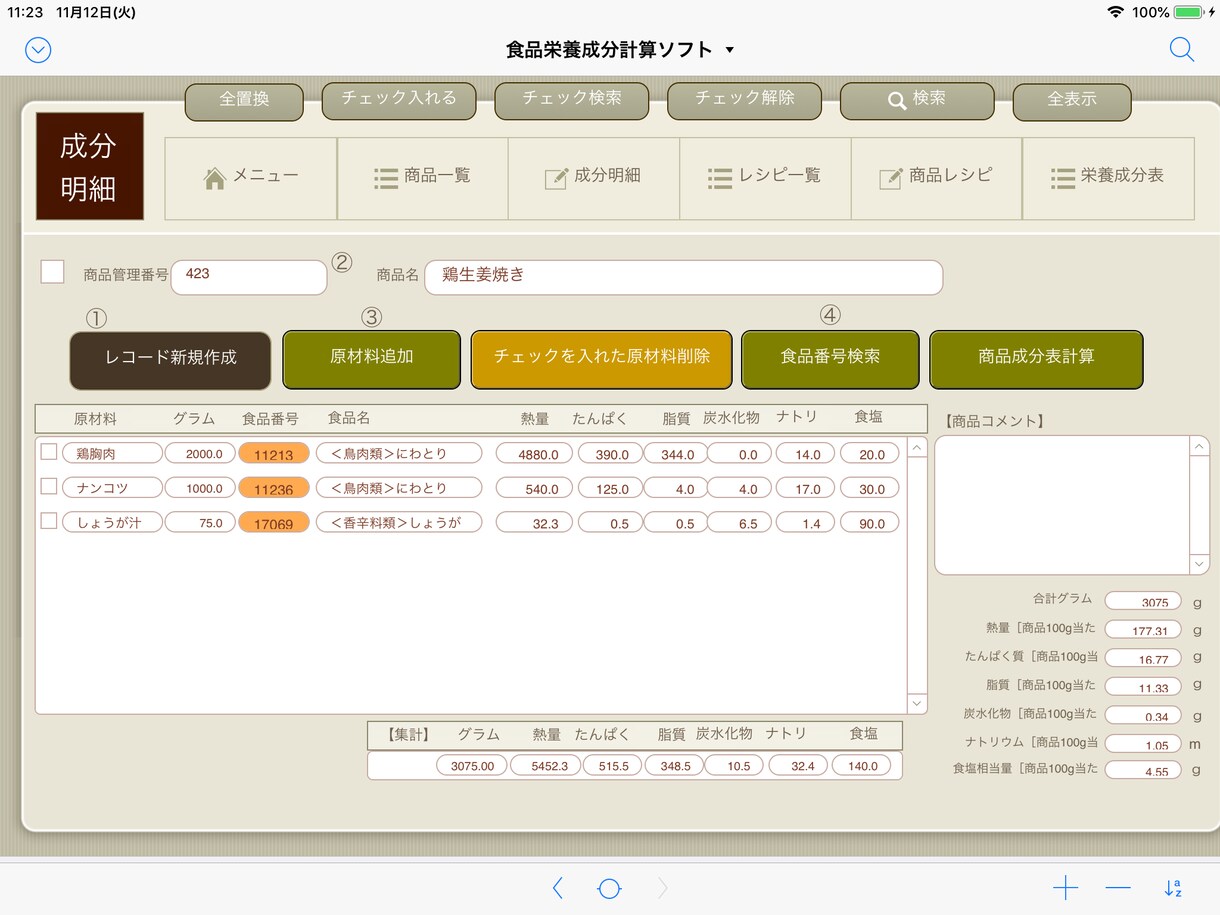Click comment box scroll up arrow
The image size is (1220, 915).
[x=1199, y=446]
